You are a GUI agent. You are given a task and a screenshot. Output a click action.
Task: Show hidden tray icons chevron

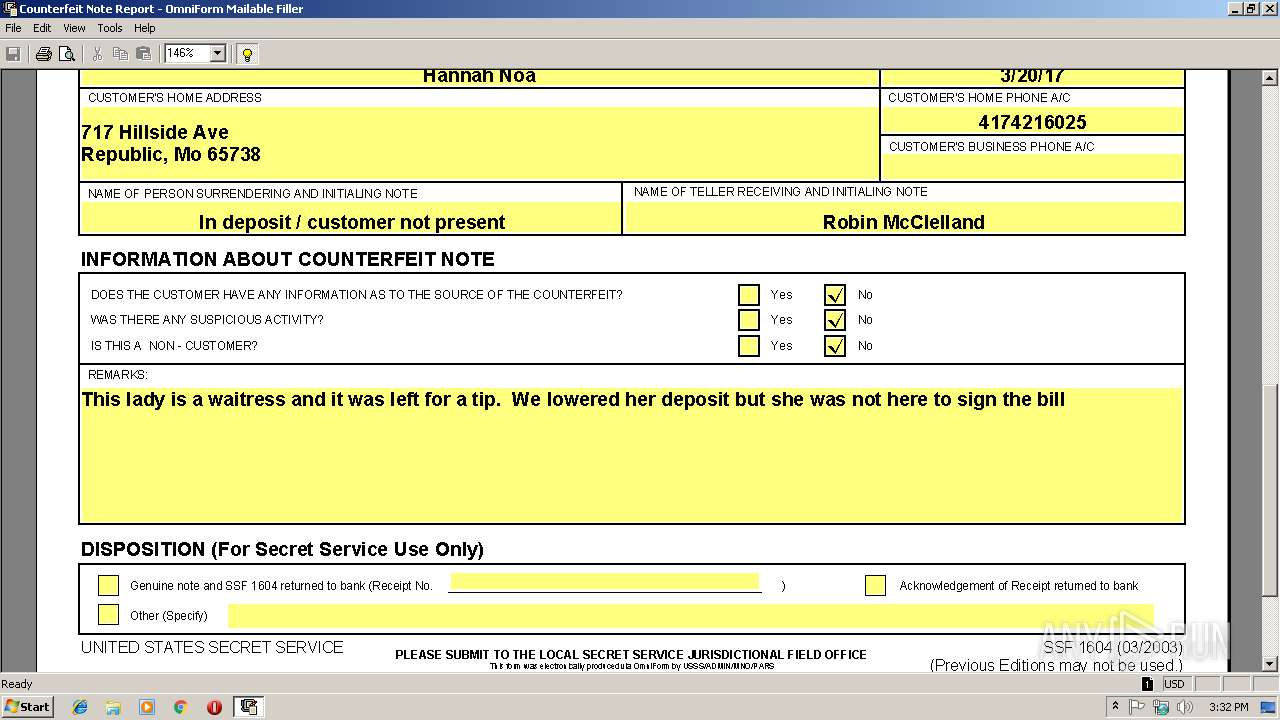click(1115, 707)
